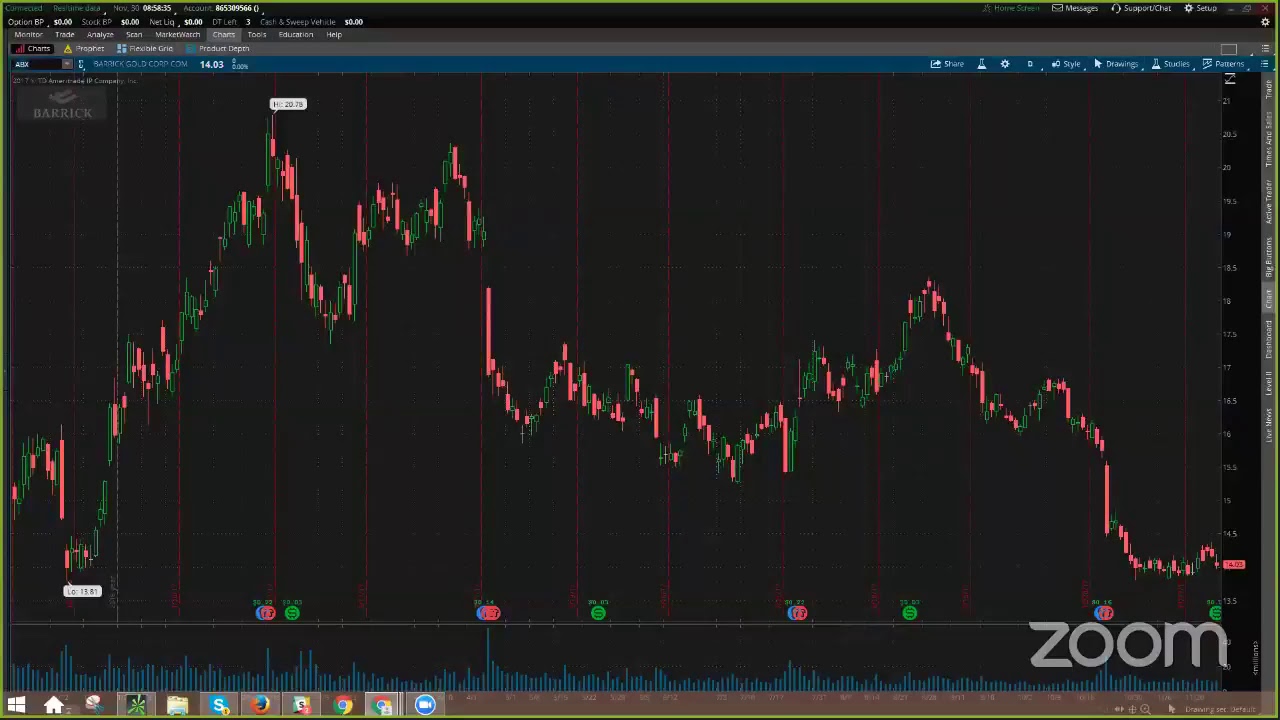The image size is (1280, 720).
Task: Open the Active Trader sidebar panel
Action: [1269, 203]
